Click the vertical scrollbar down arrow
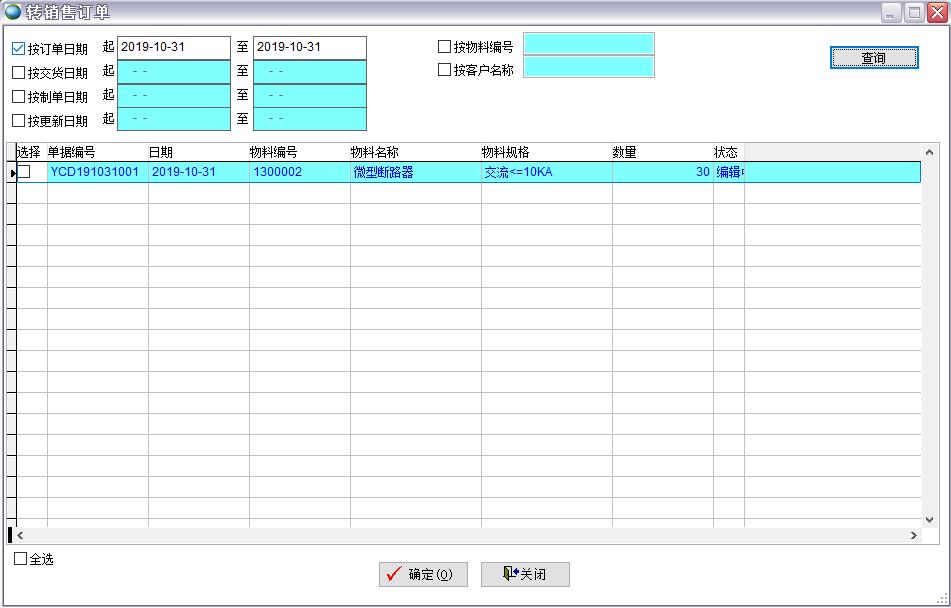 [929, 519]
